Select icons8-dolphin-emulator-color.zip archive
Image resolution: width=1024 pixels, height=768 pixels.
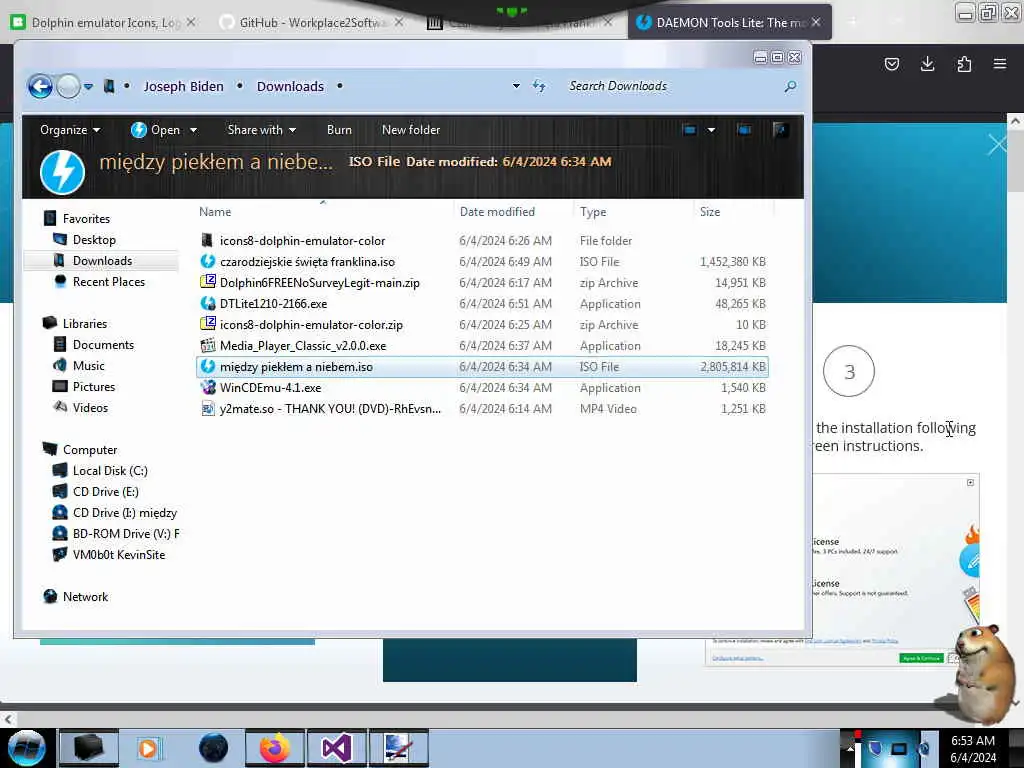(x=482, y=325)
